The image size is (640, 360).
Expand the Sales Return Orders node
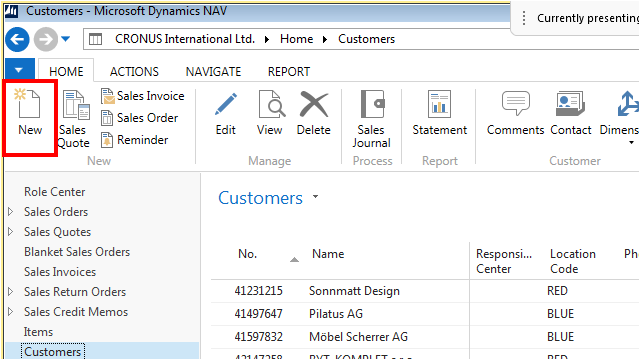coord(11,291)
